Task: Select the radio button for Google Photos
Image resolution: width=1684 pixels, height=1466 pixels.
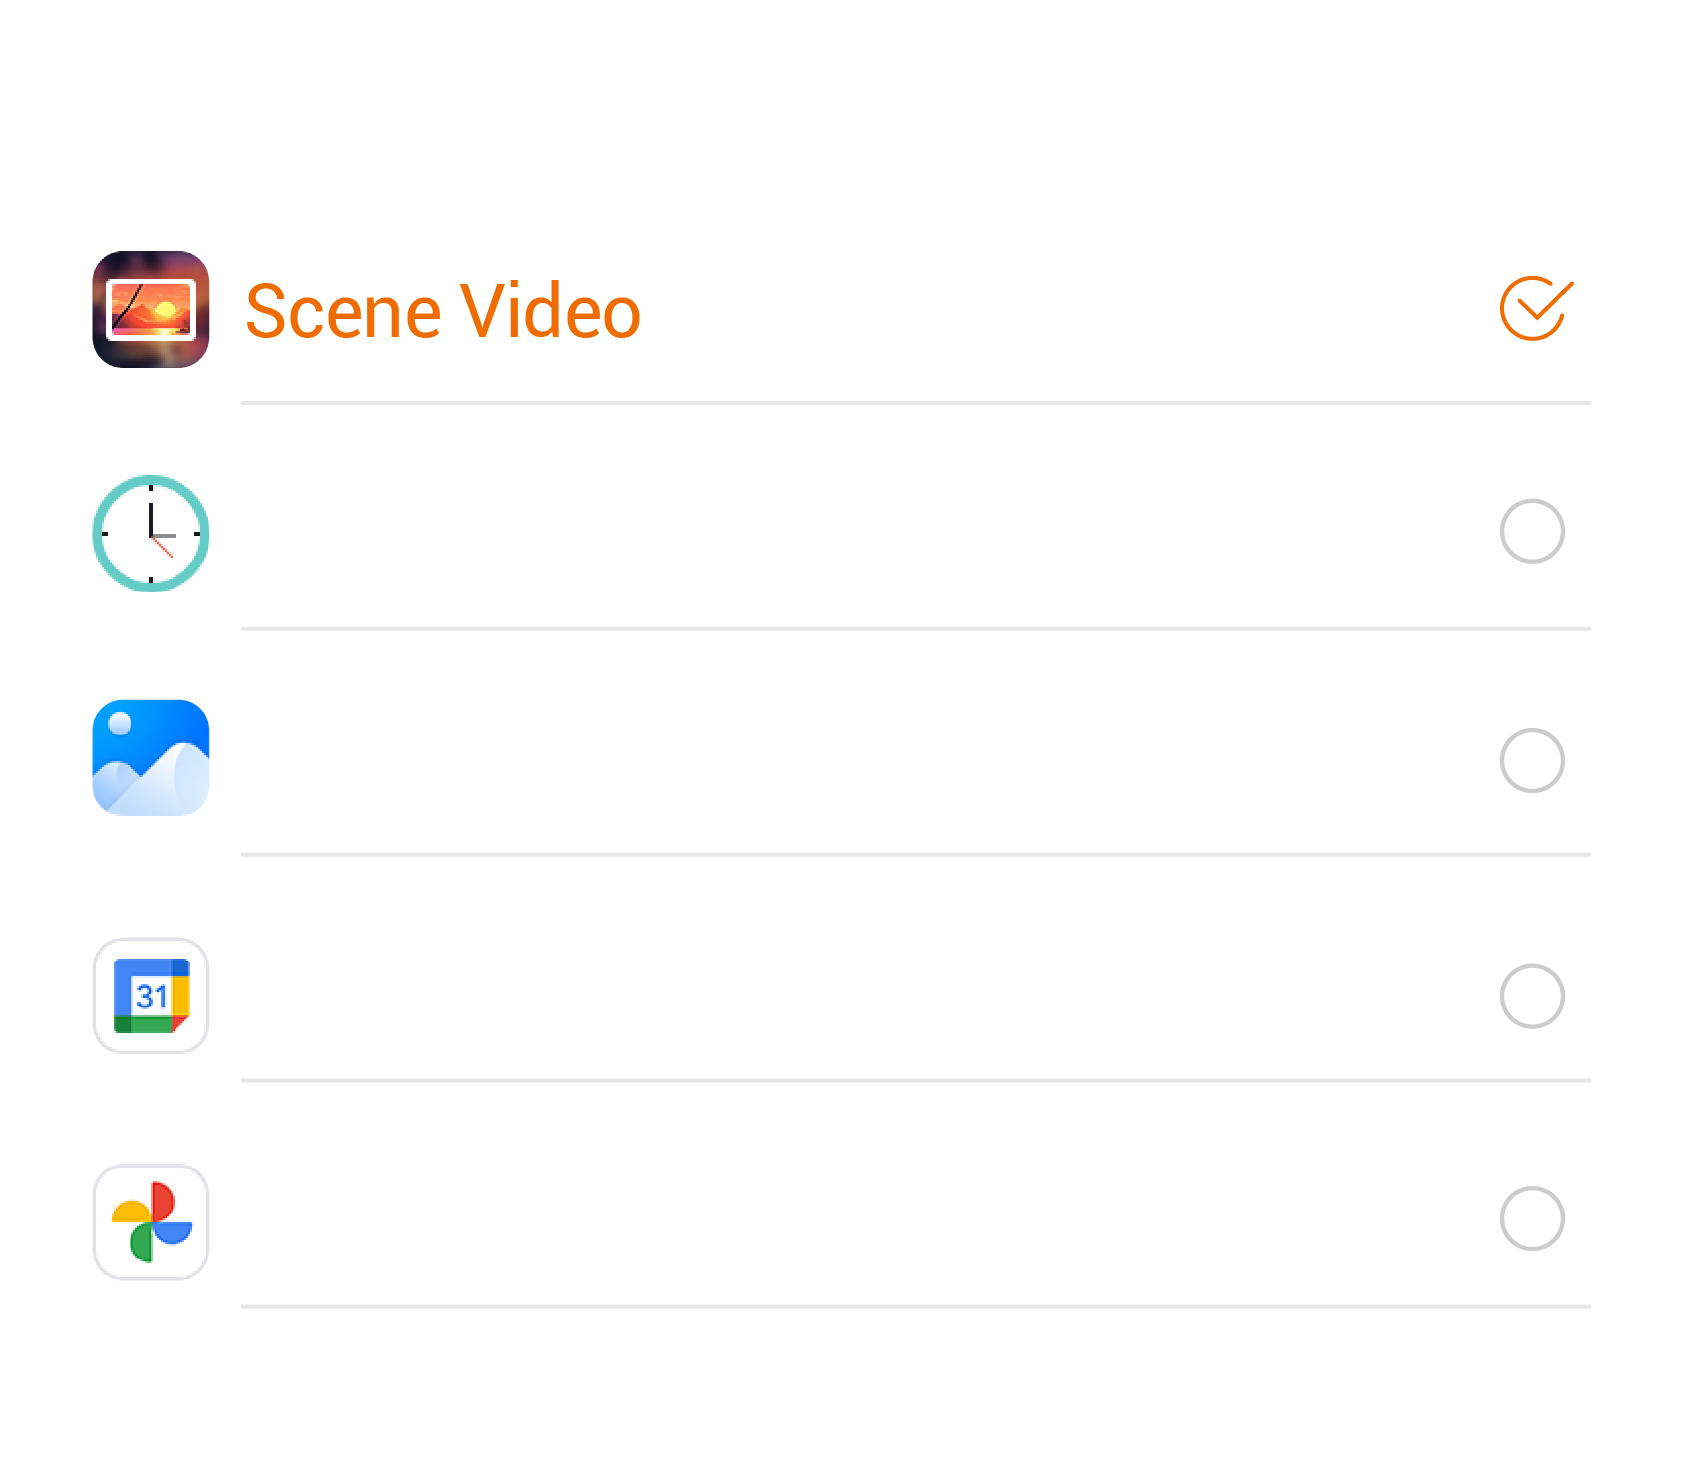Action: point(1531,1218)
